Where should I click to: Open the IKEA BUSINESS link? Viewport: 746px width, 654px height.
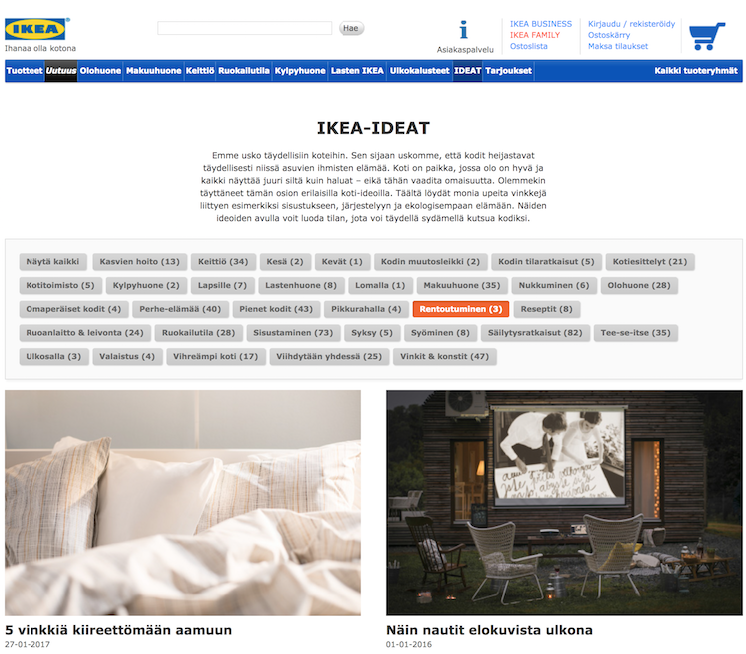[540, 24]
